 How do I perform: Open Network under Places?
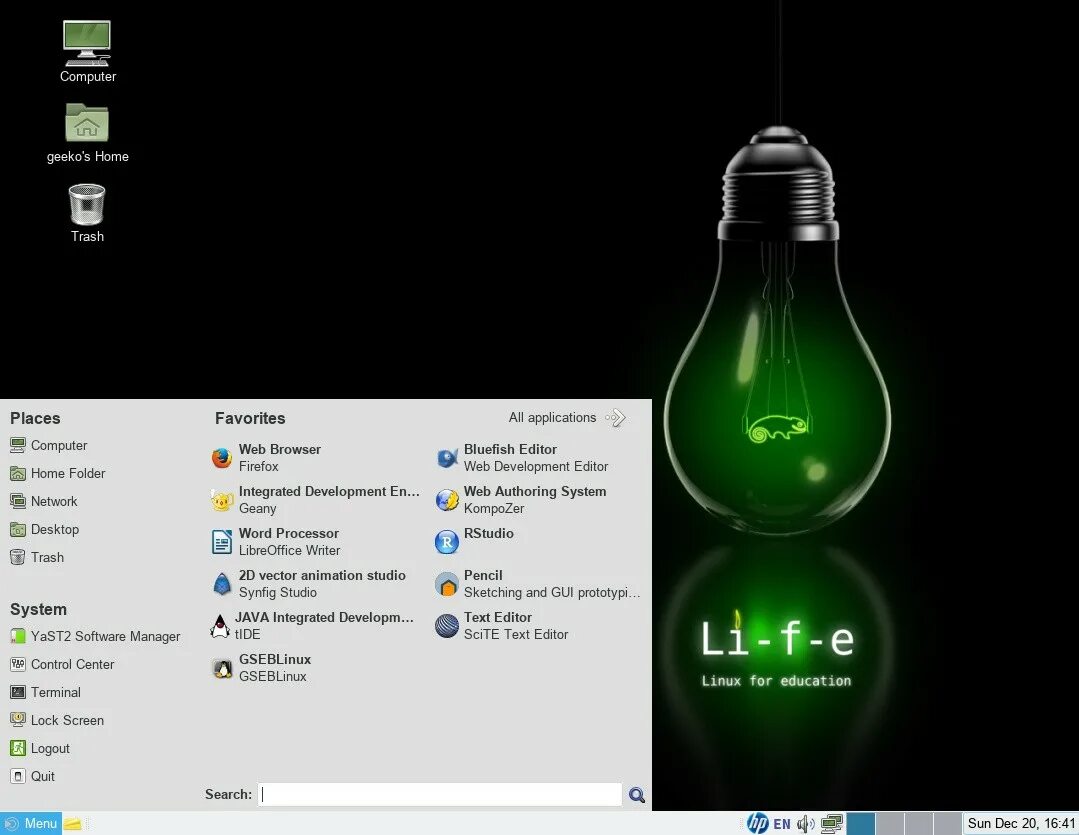click(x=43, y=501)
